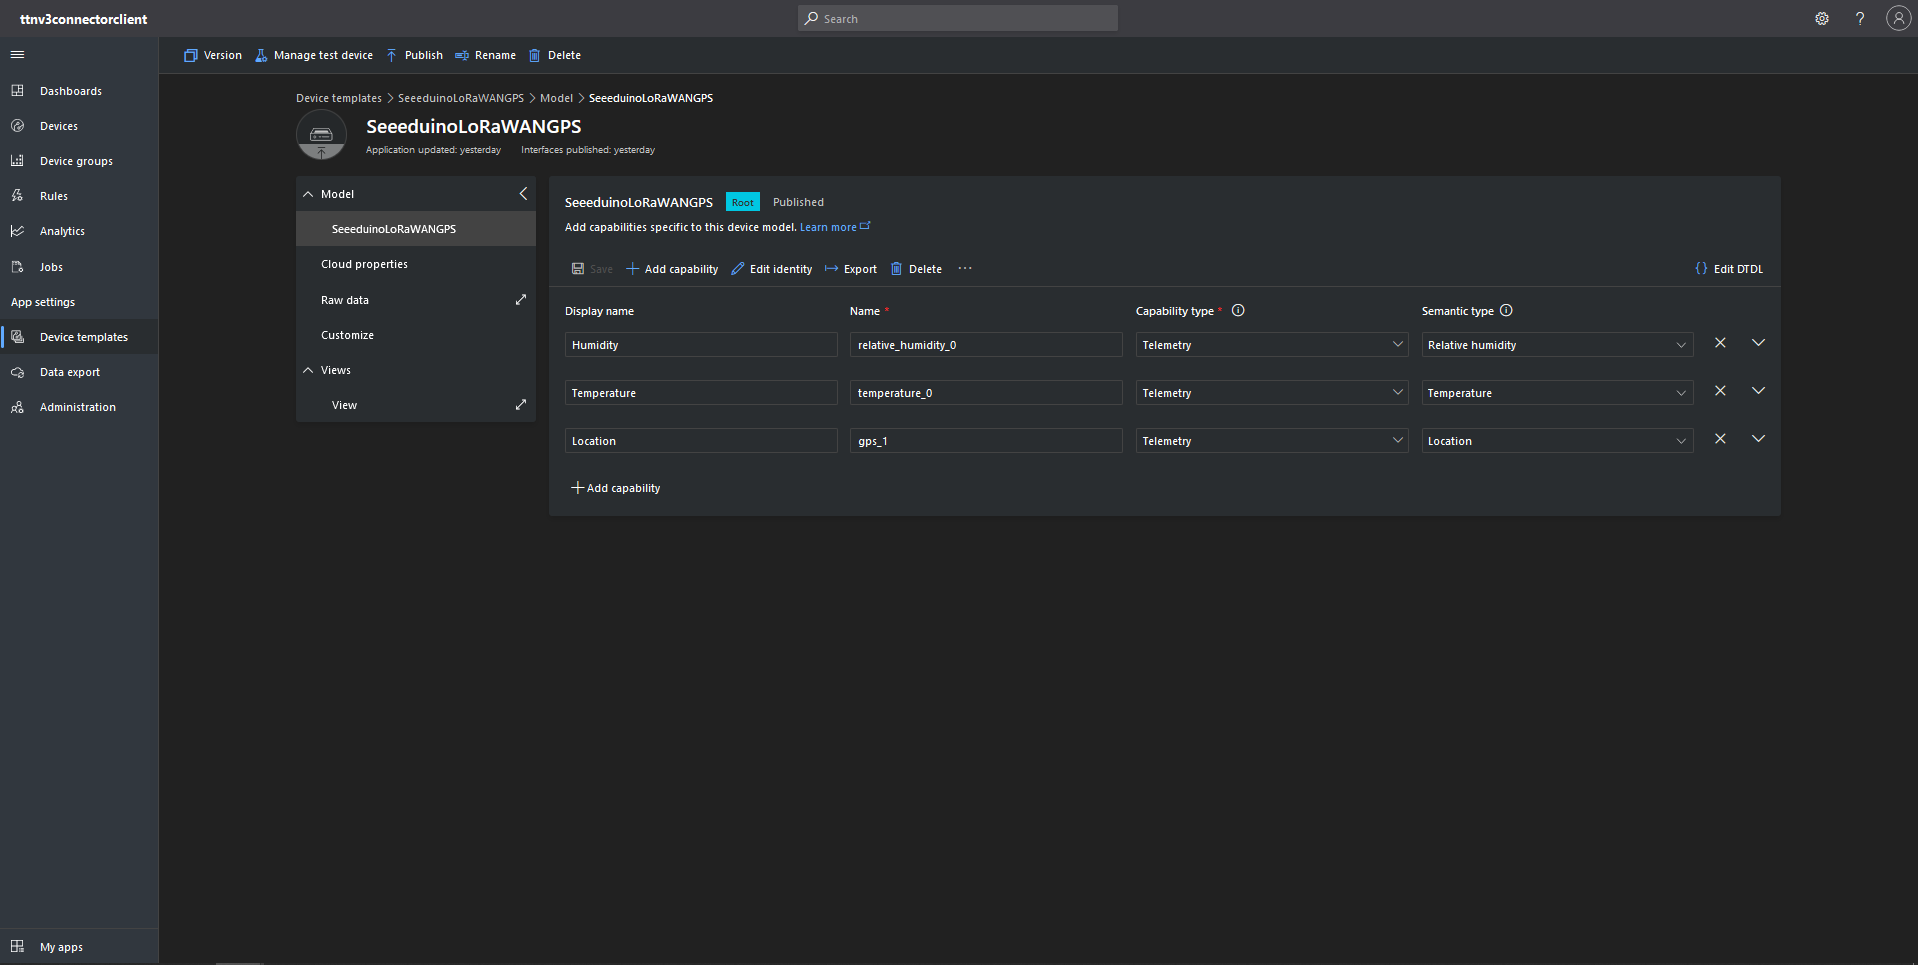Collapse the Views tree section
The height and width of the screenshot is (965, 1918).
click(308, 370)
